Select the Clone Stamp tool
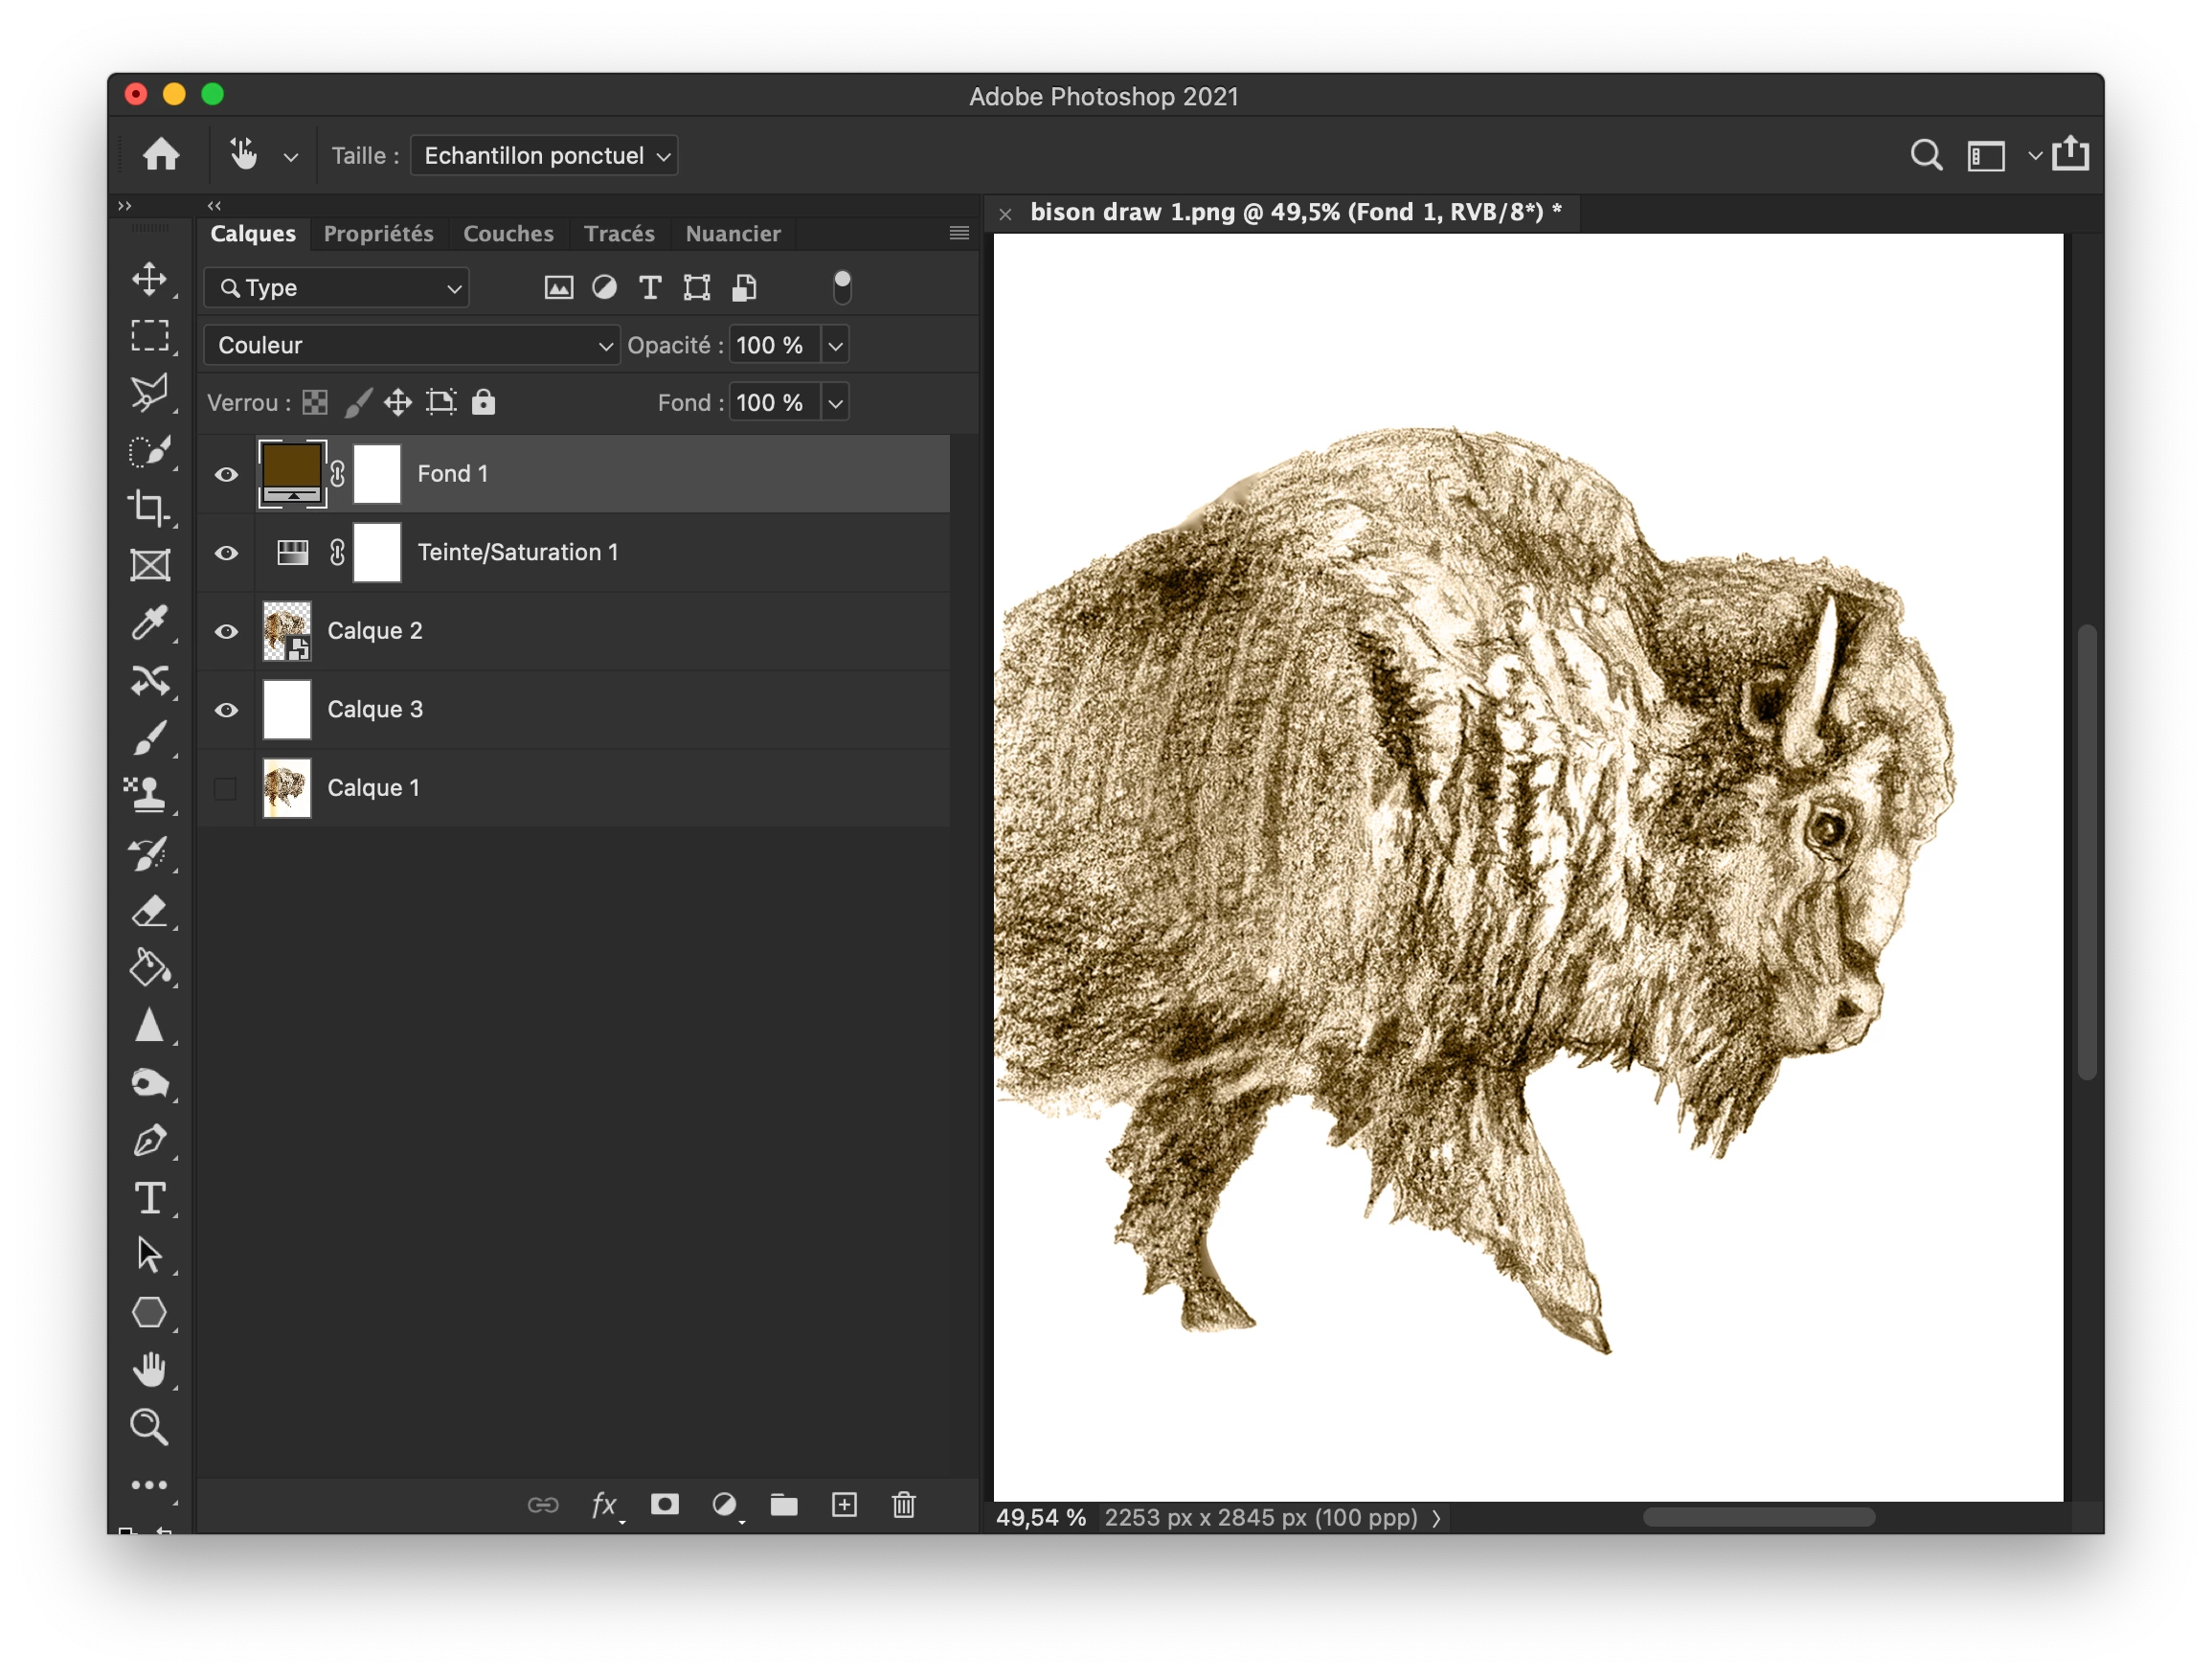This screenshot has height=1676, width=2212. click(150, 795)
